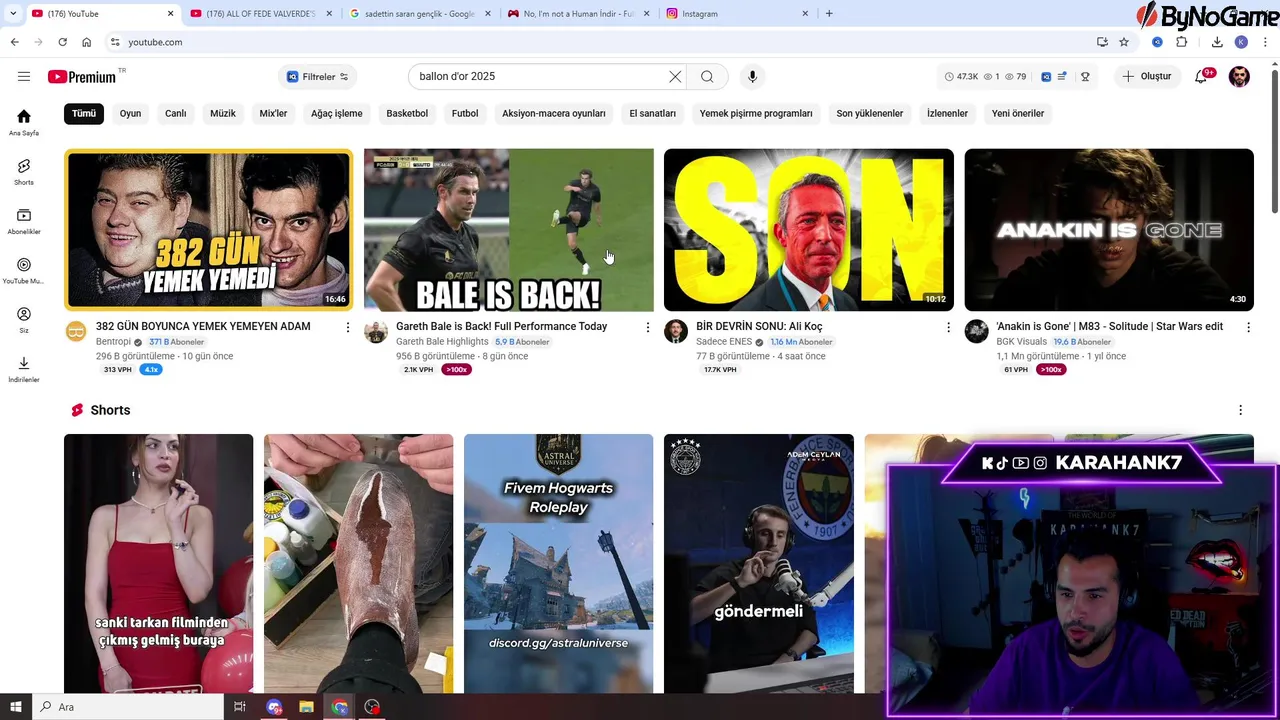The image size is (1280, 720).
Task: Open İndirilenler in the sidebar
Action: tap(24, 369)
